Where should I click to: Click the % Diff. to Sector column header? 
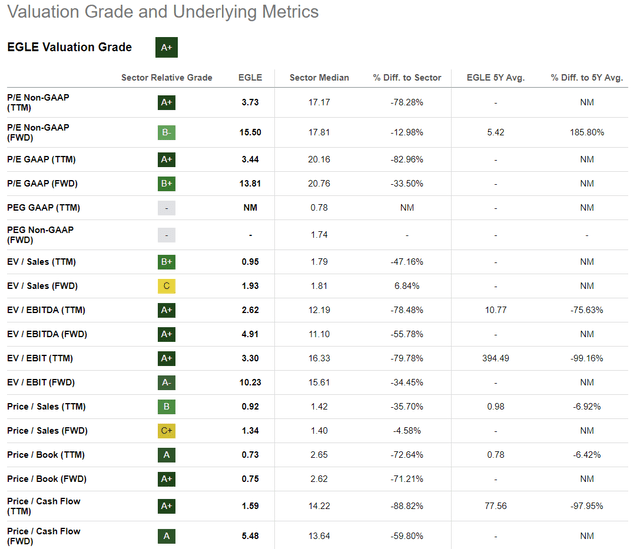pyautogui.click(x=406, y=77)
